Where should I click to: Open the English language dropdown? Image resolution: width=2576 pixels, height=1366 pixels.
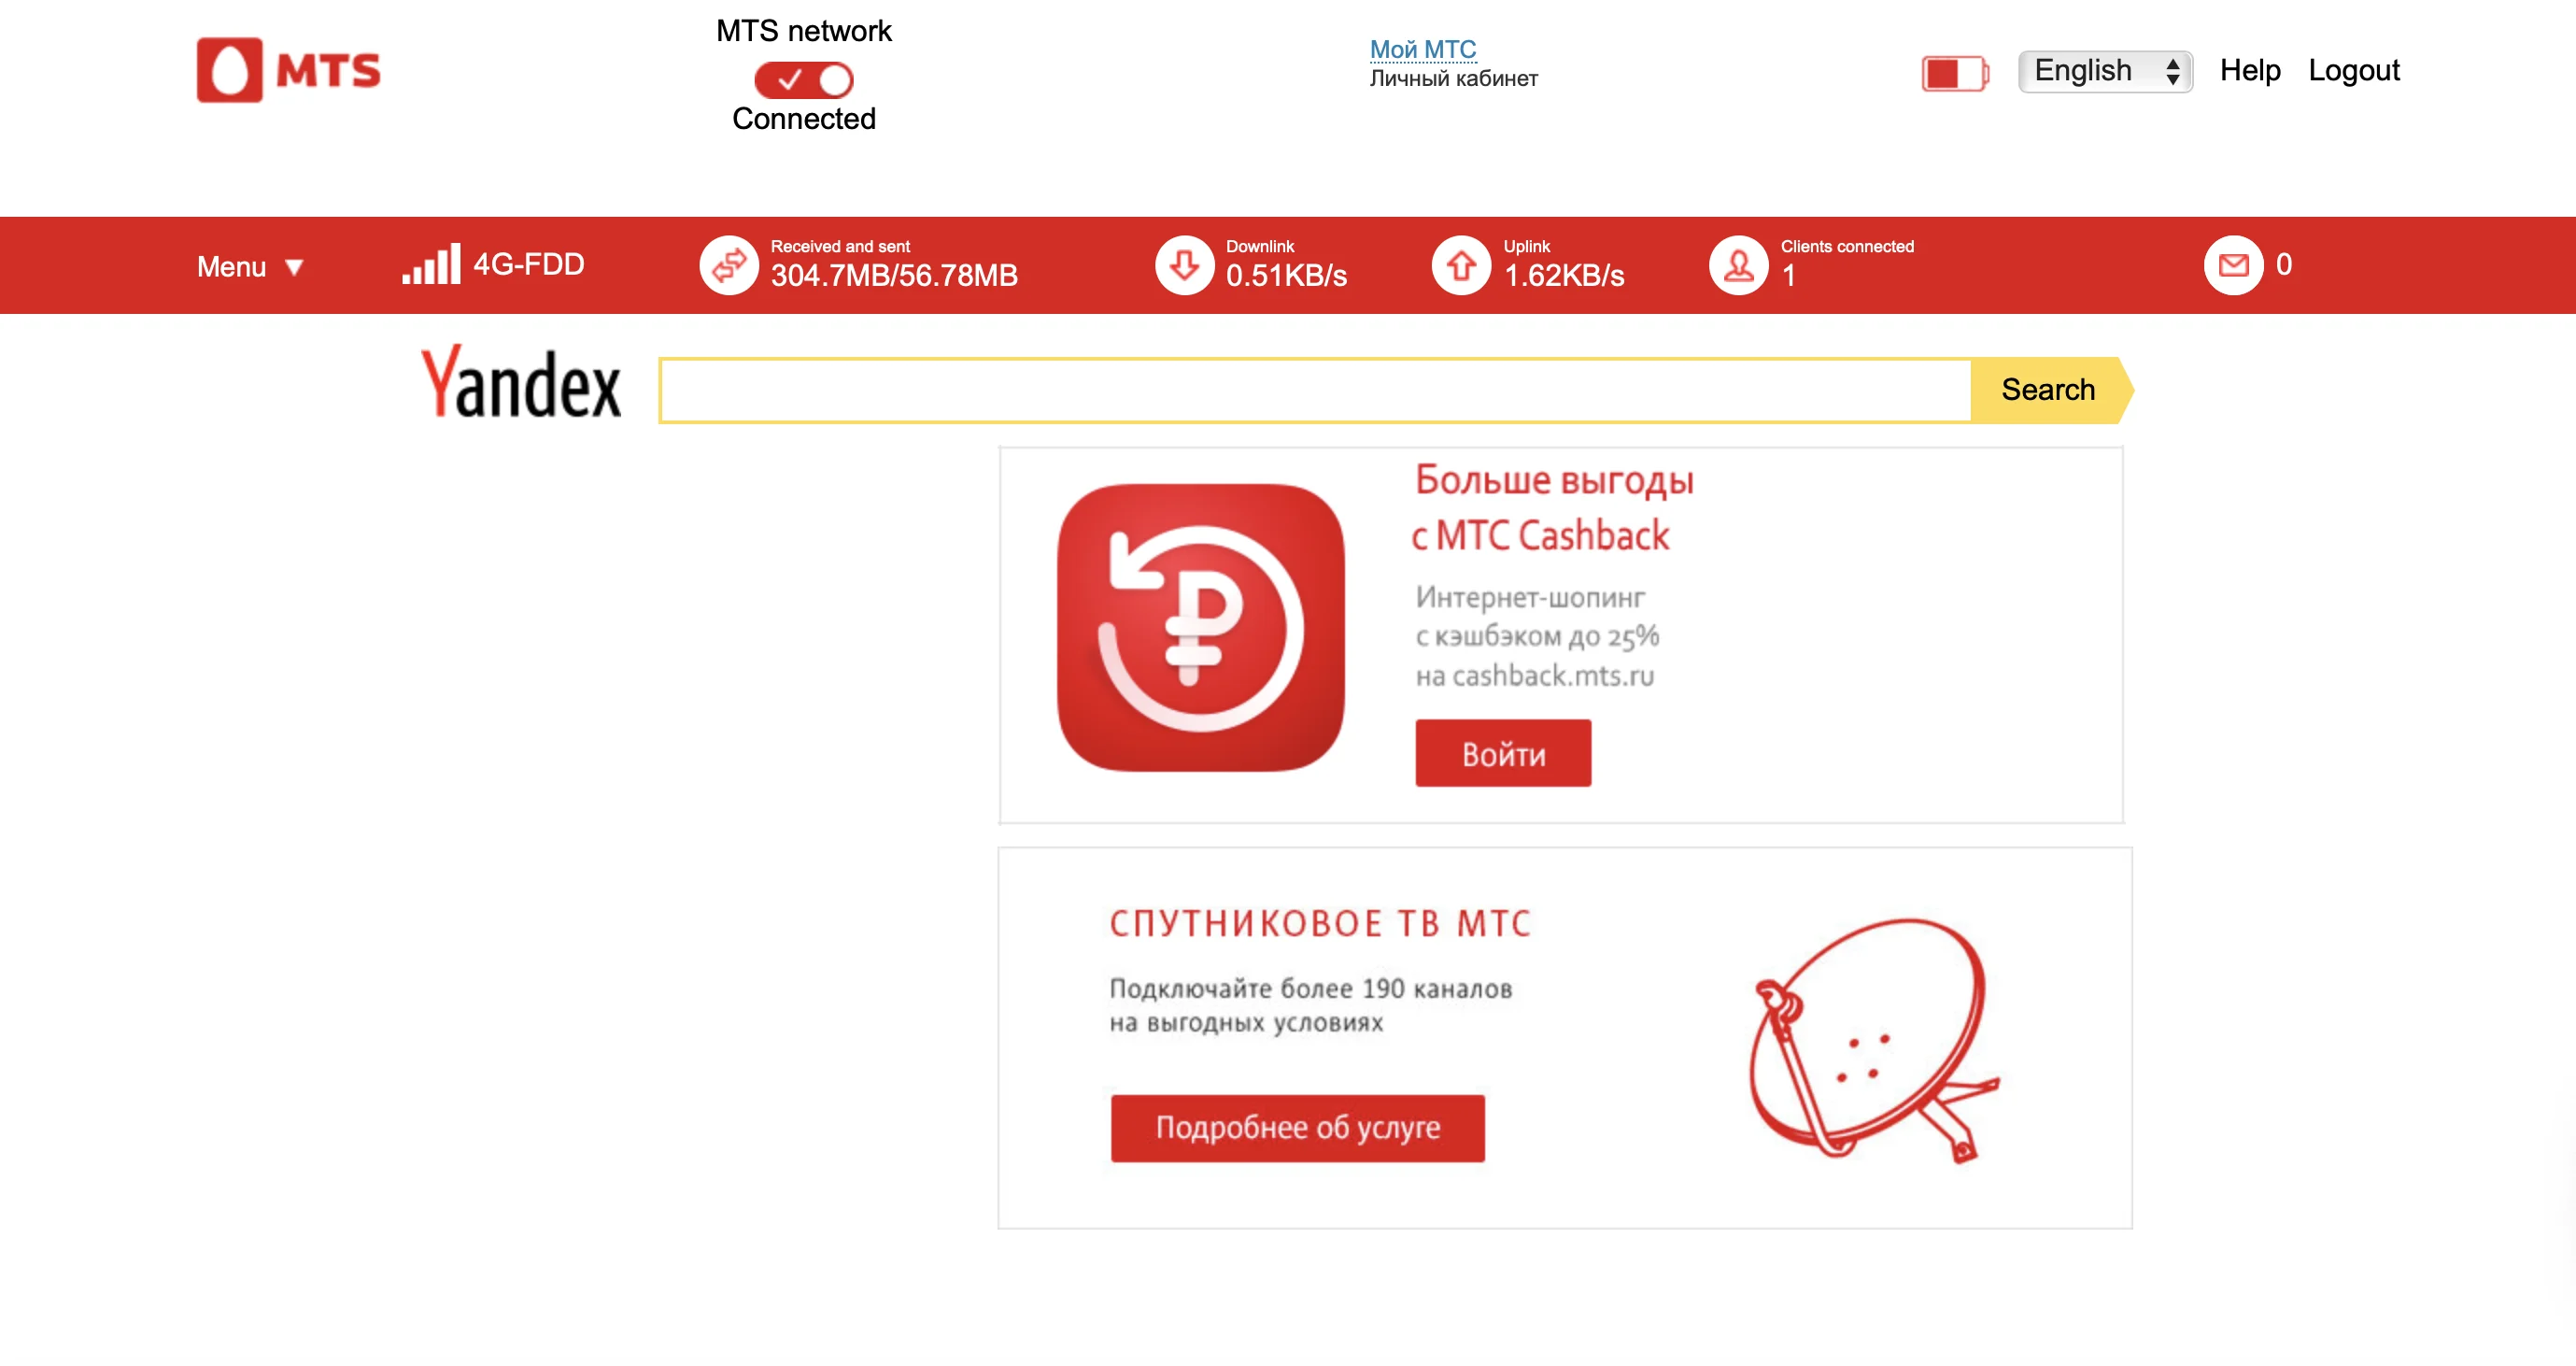coord(2105,71)
